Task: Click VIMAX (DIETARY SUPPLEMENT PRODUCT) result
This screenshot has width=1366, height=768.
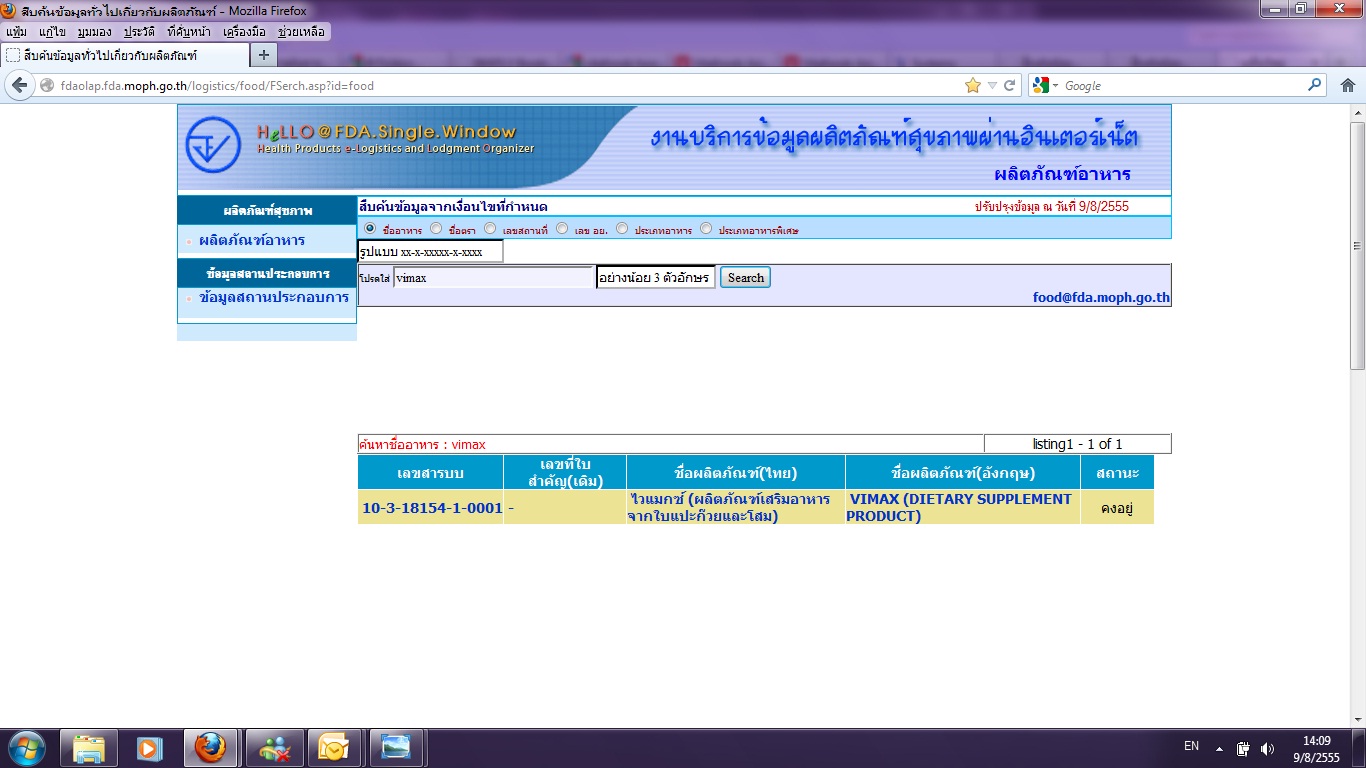Action: [x=959, y=507]
